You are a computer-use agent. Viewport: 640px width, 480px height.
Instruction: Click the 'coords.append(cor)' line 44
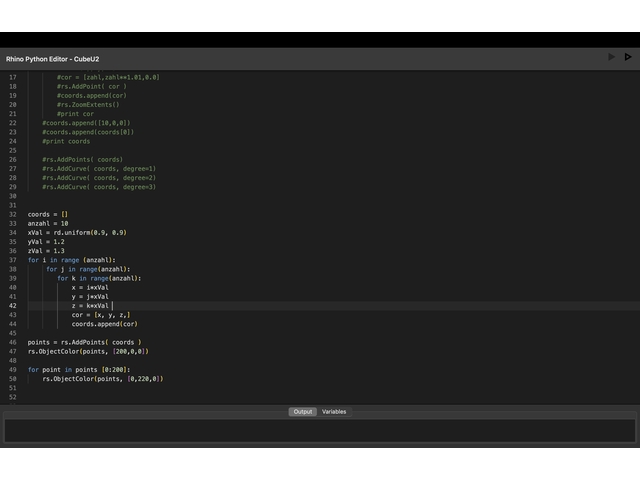tap(104, 324)
